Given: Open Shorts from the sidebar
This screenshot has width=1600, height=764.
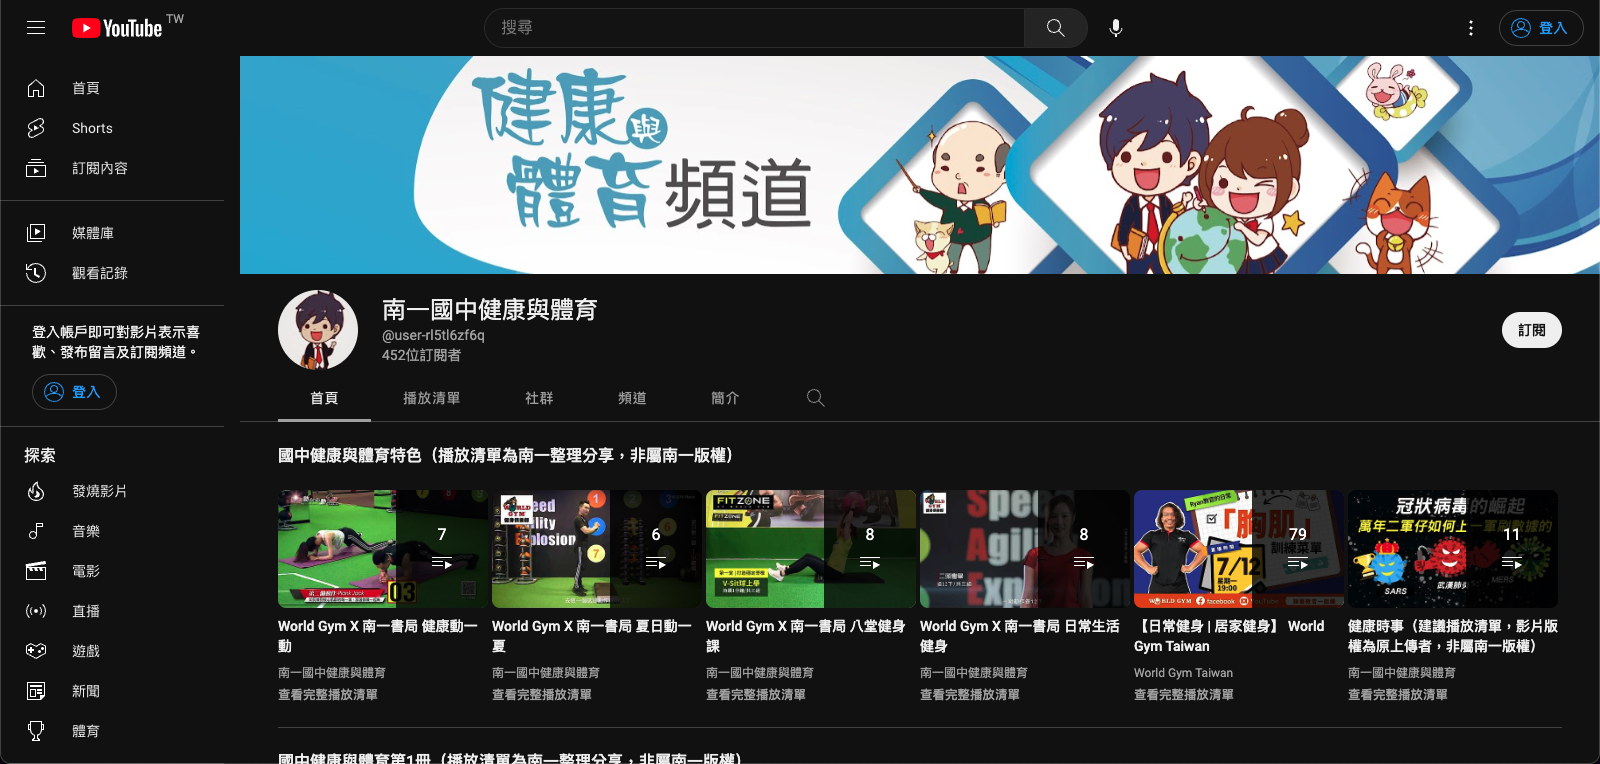Looking at the screenshot, I should pos(92,128).
